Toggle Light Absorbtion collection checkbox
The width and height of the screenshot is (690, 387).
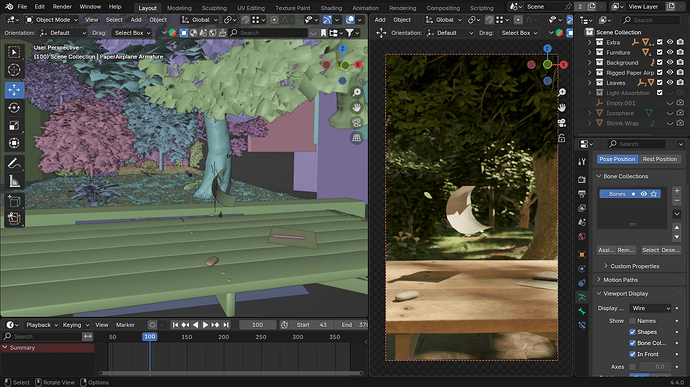tap(659, 93)
